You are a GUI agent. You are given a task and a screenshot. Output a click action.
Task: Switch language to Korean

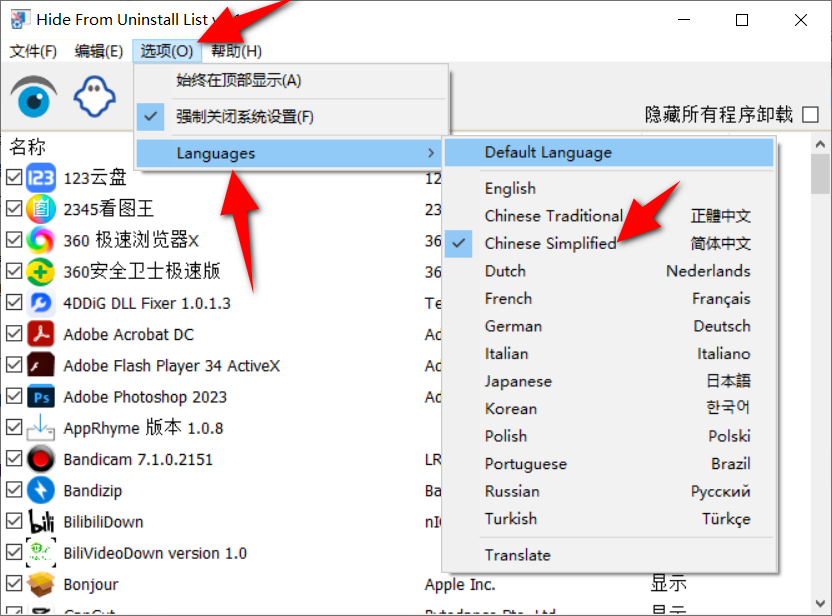click(x=609, y=409)
